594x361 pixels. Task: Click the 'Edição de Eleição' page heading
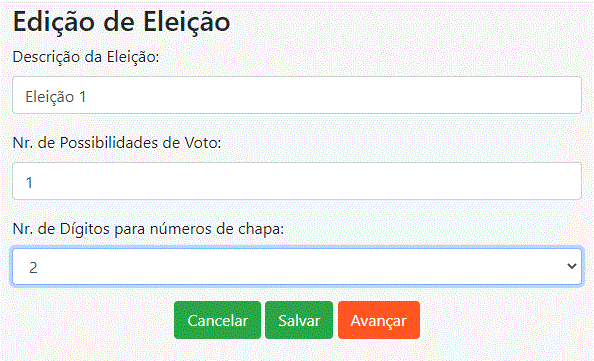click(x=121, y=22)
